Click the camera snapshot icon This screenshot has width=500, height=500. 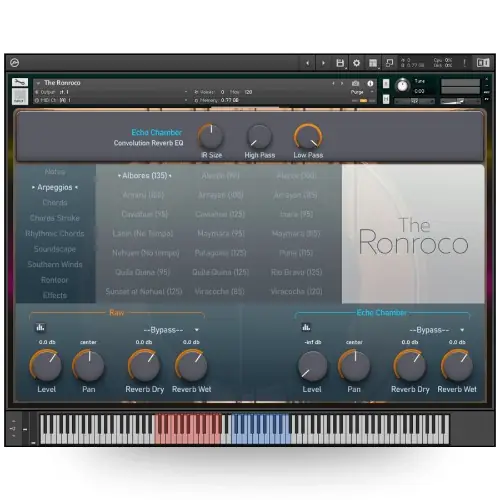point(355,83)
